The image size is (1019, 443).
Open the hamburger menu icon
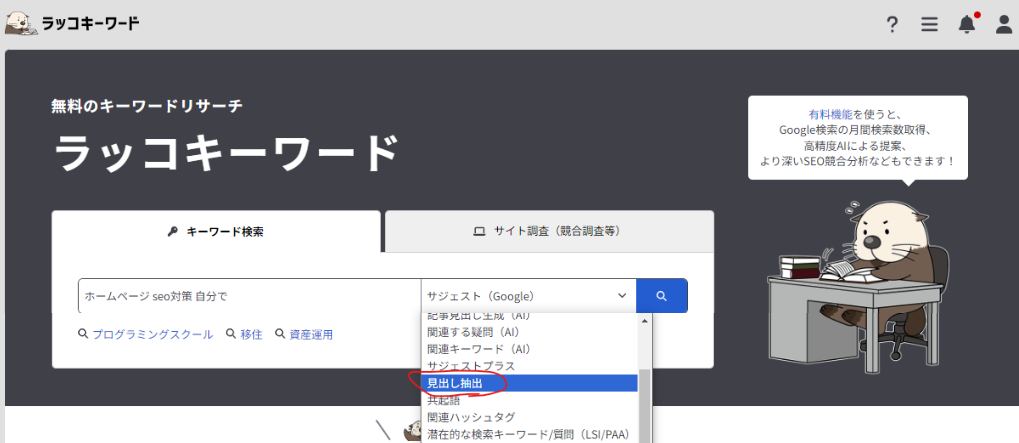tap(929, 25)
